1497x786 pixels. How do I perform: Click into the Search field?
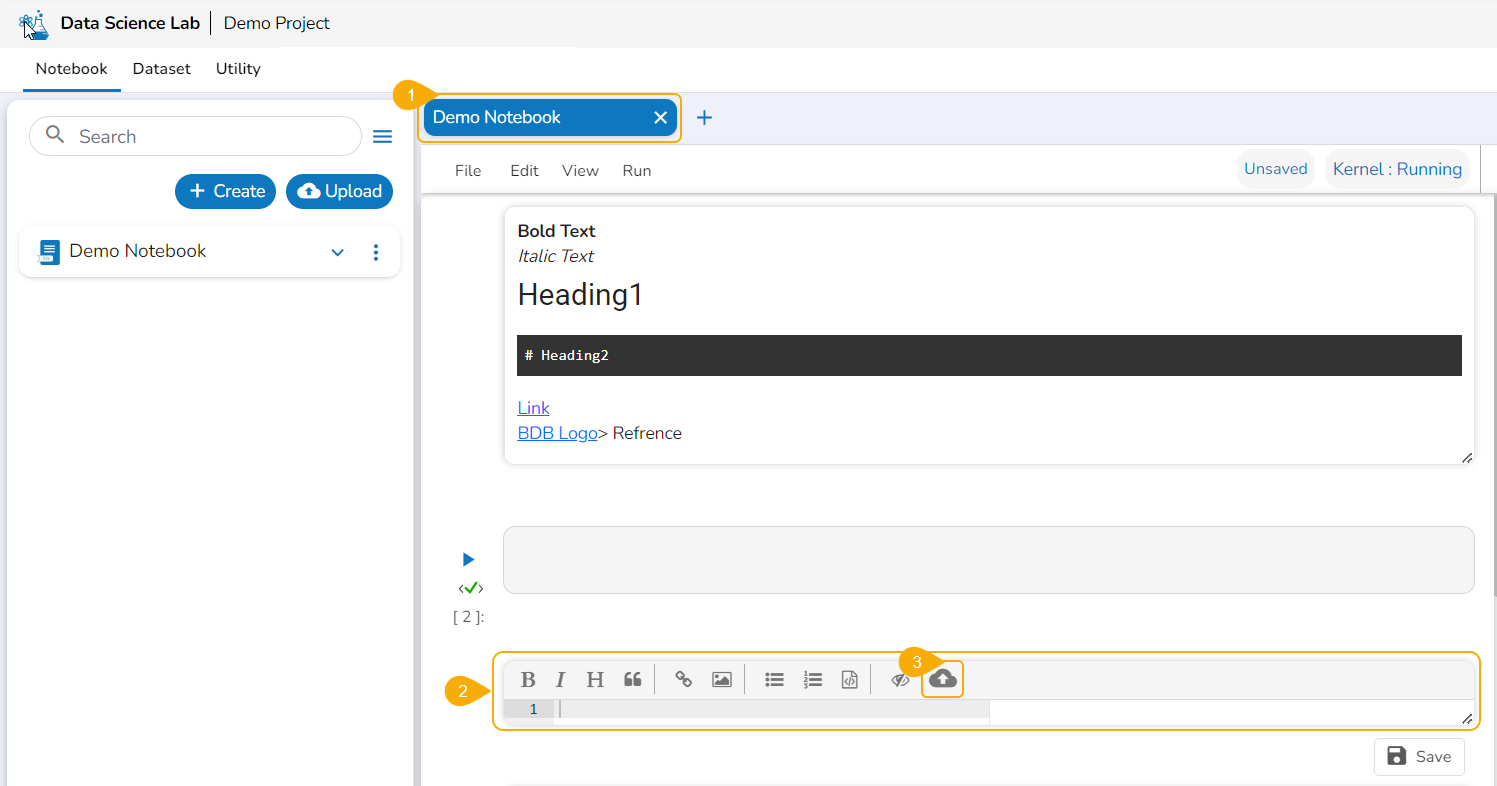coord(195,136)
